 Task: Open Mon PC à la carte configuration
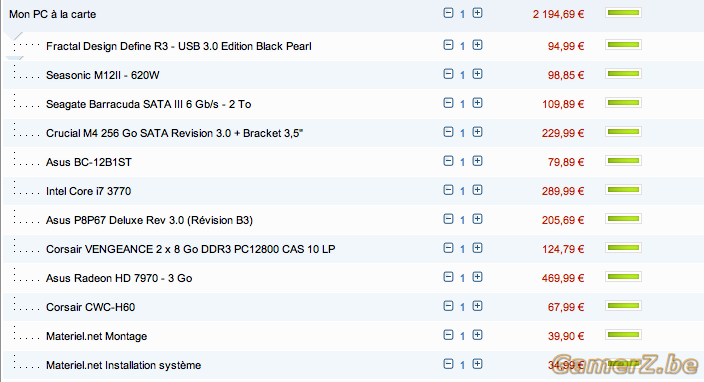(53, 14)
